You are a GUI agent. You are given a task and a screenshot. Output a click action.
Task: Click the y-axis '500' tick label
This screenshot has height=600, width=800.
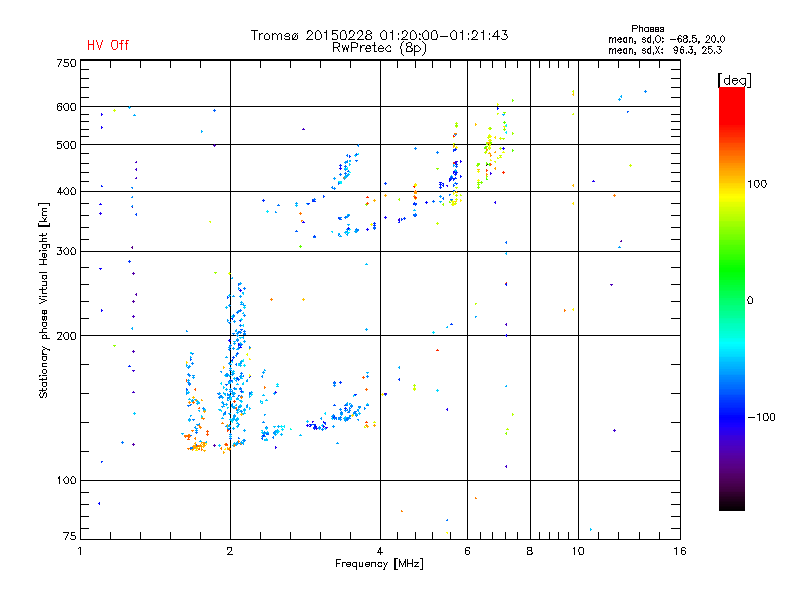tap(66, 145)
